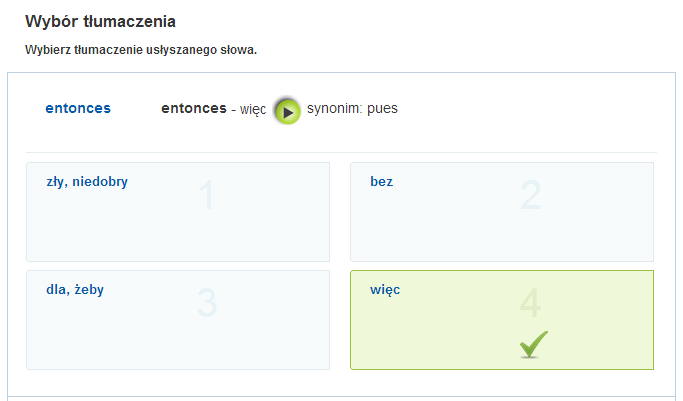Image resolution: width=683 pixels, height=401 pixels.
Task: Click the "więc" label in the green tile
Action: (385, 290)
